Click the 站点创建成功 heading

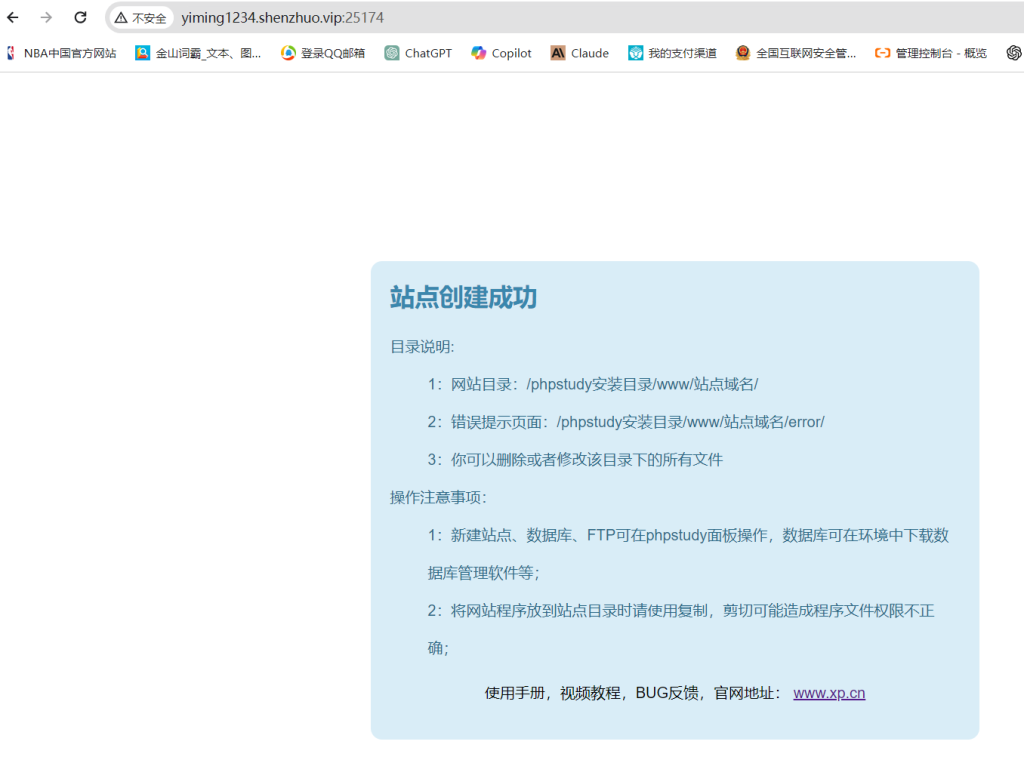click(463, 297)
